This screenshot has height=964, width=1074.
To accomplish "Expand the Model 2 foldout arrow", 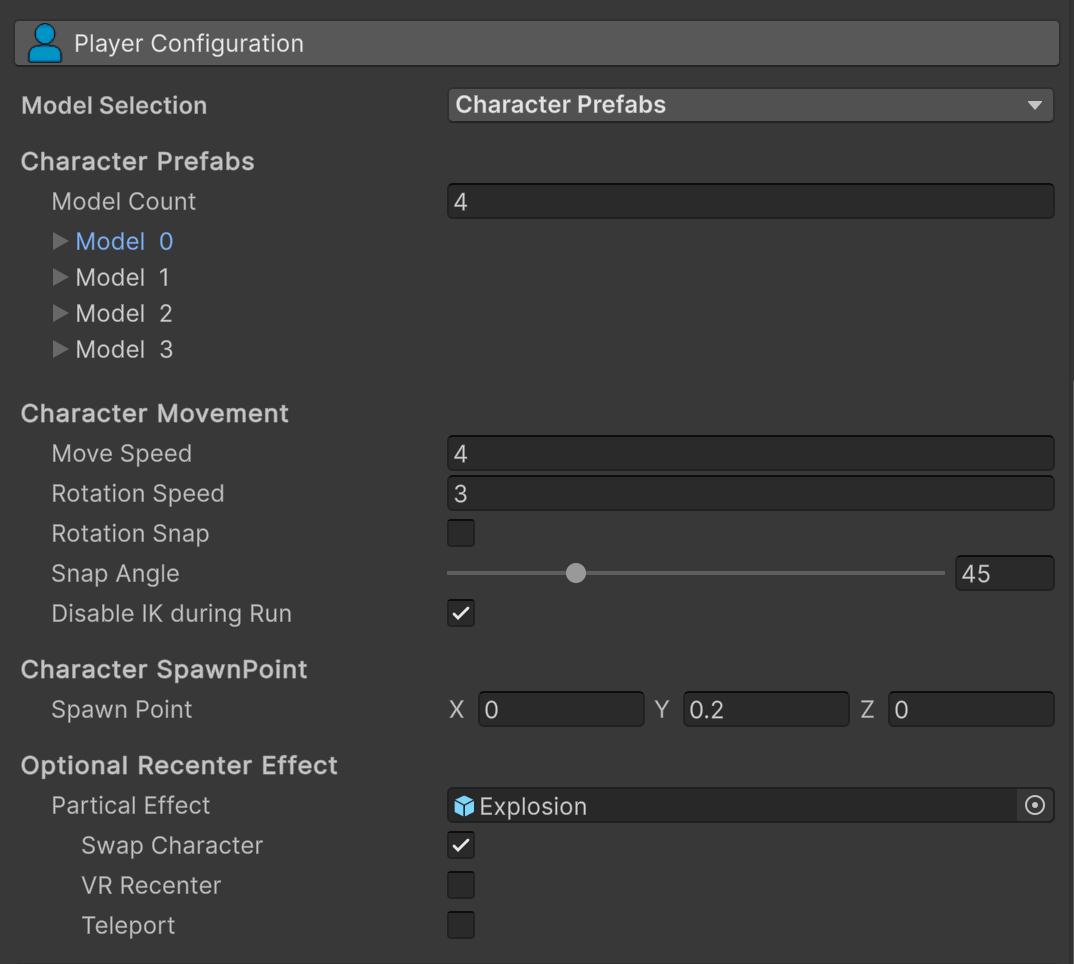I will tap(61, 313).
